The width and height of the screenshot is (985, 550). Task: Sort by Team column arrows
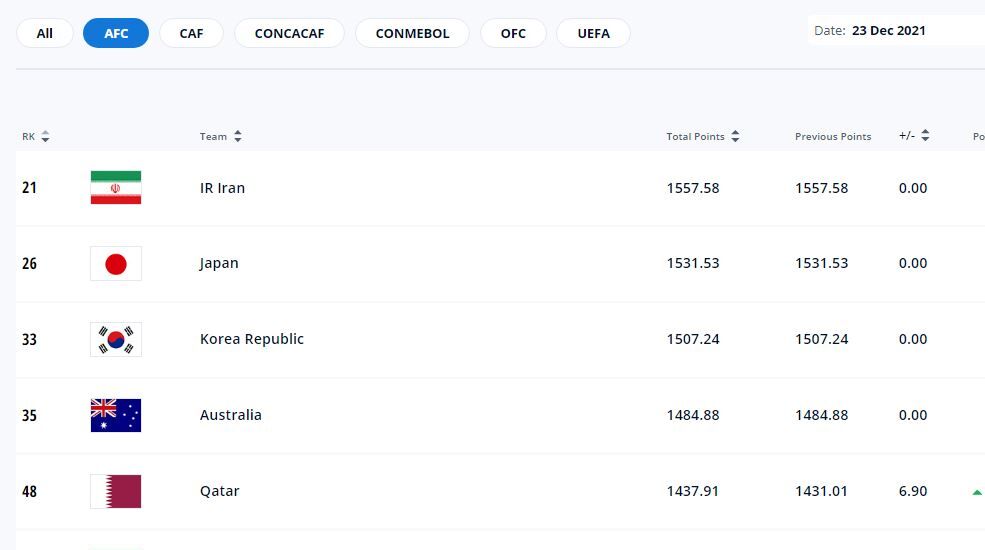pyautogui.click(x=238, y=137)
